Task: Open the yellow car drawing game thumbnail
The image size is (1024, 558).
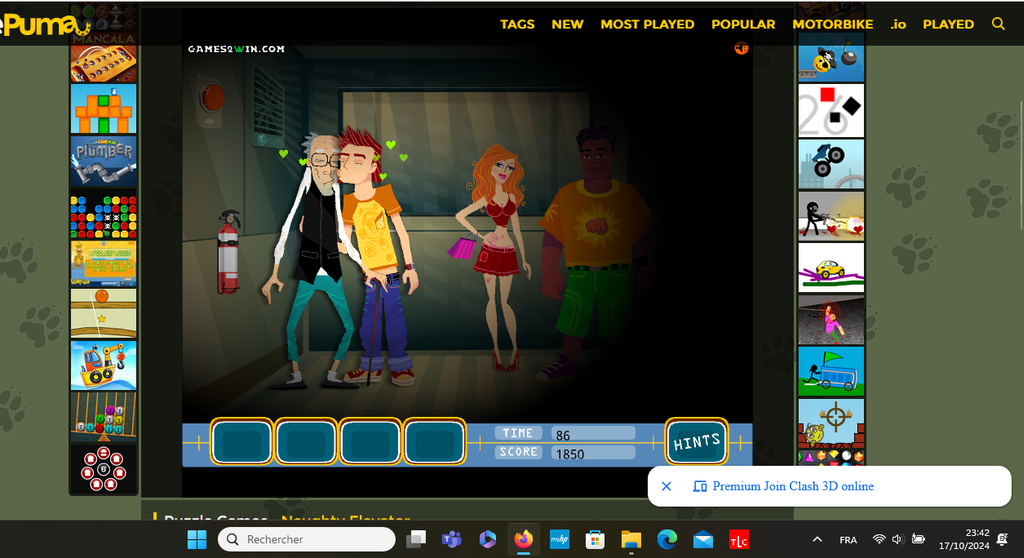Action: (x=830, y=268)
